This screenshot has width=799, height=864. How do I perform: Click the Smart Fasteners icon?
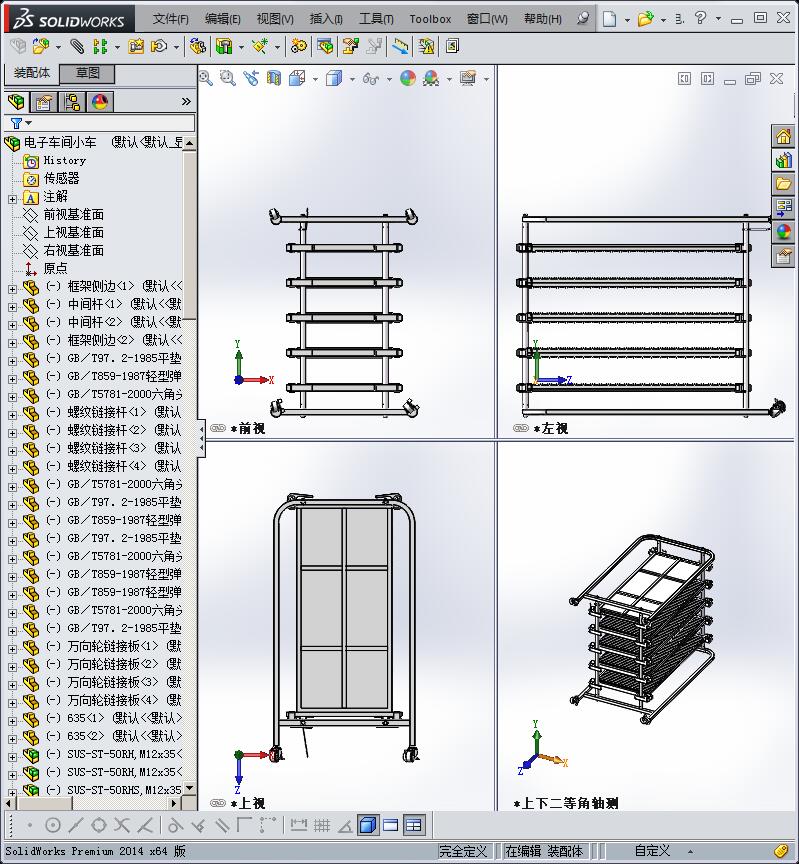coord(136,46)
